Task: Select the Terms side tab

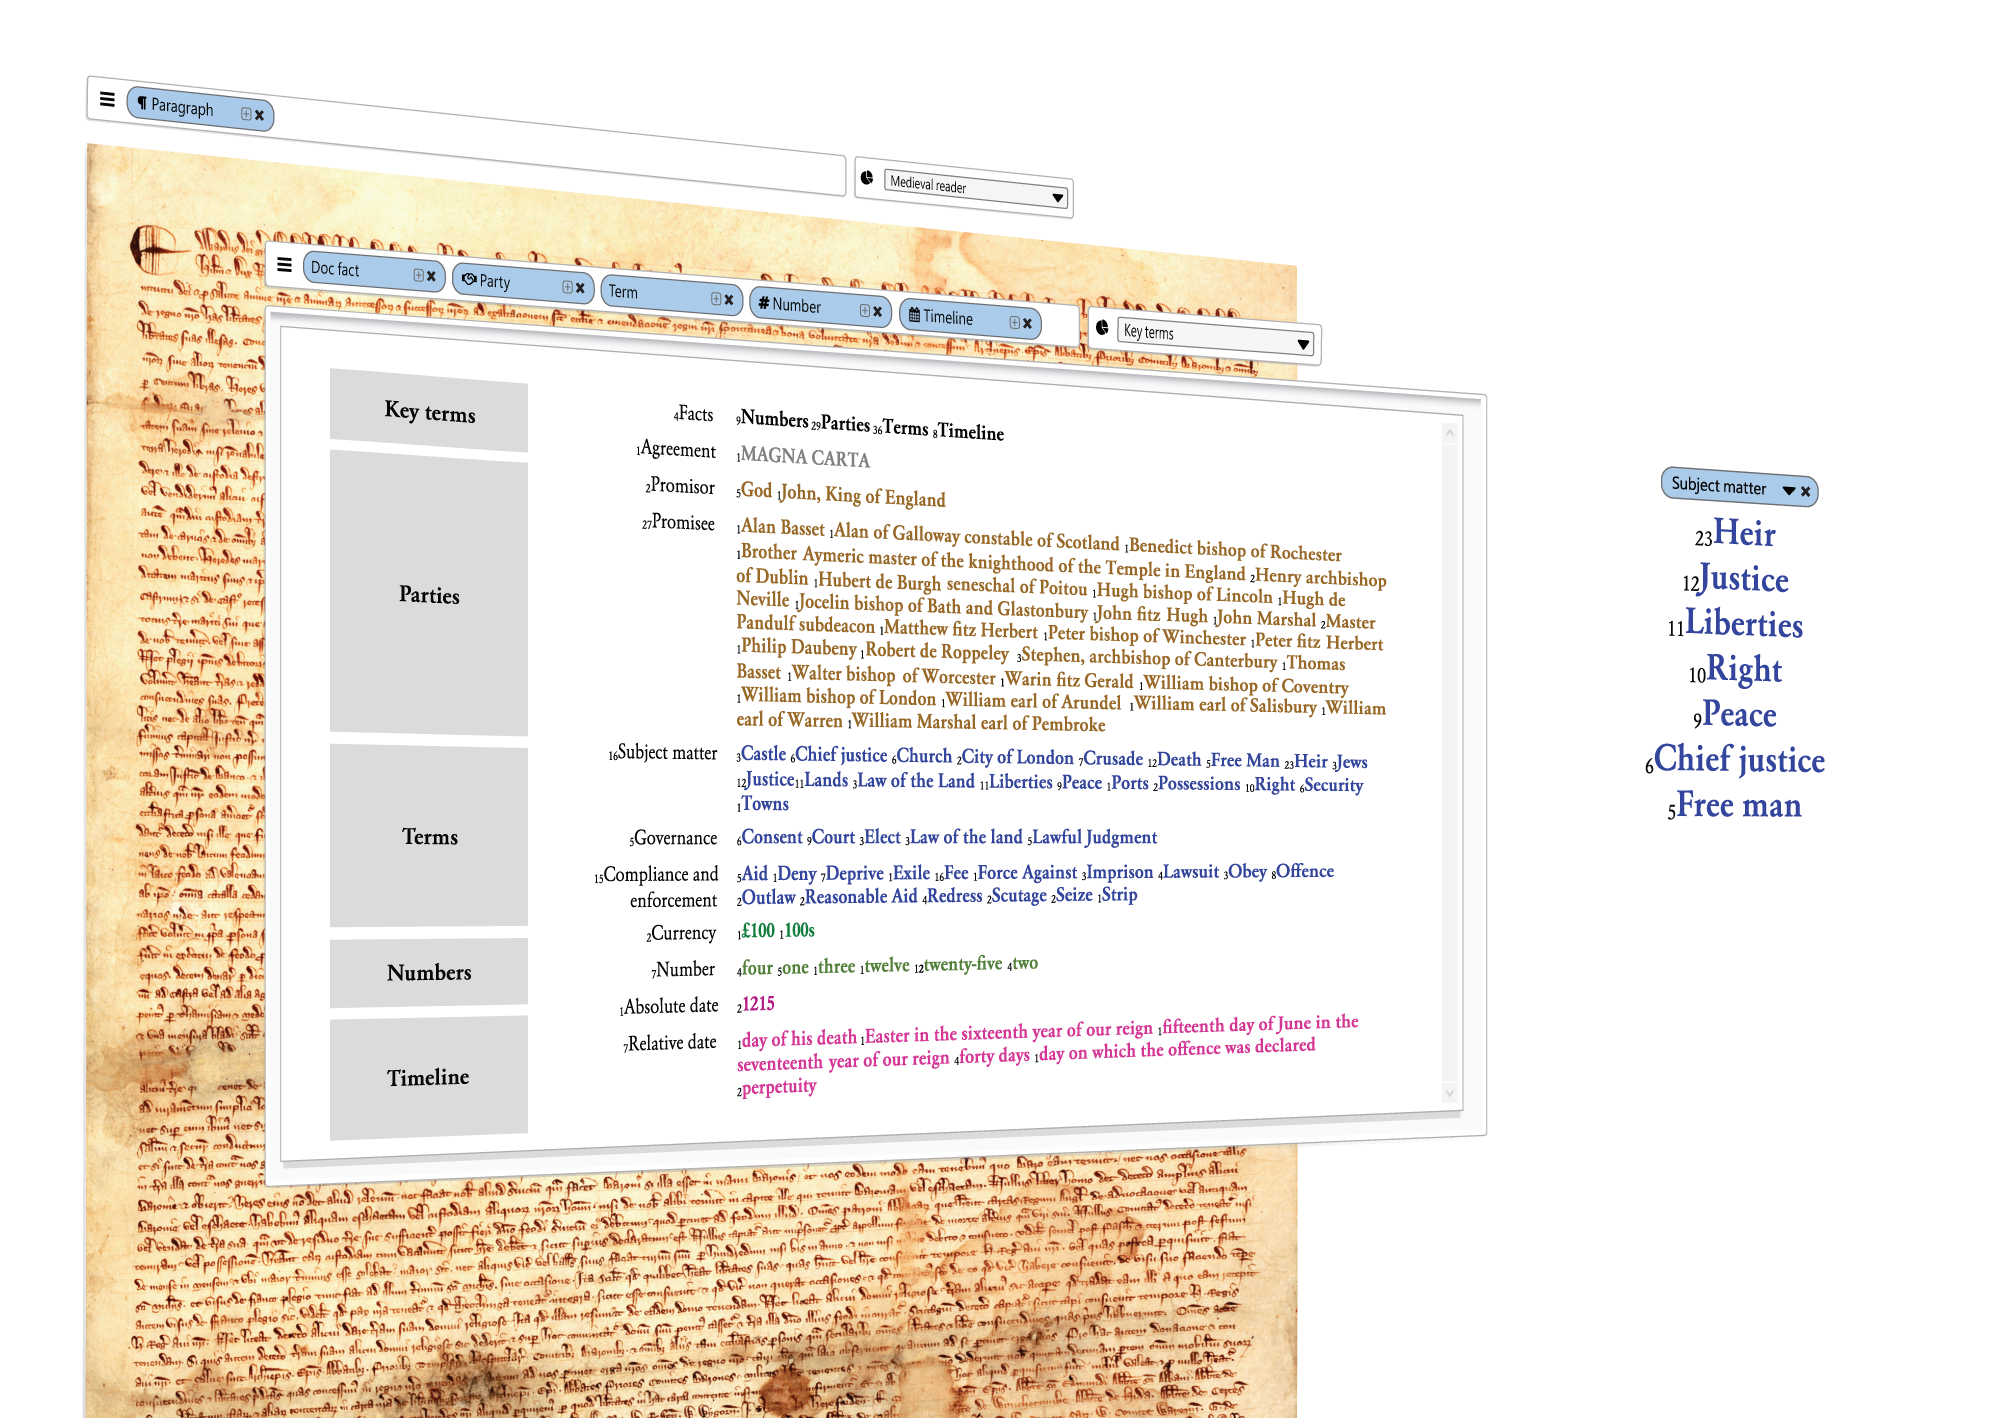Action: pos(429,836)
